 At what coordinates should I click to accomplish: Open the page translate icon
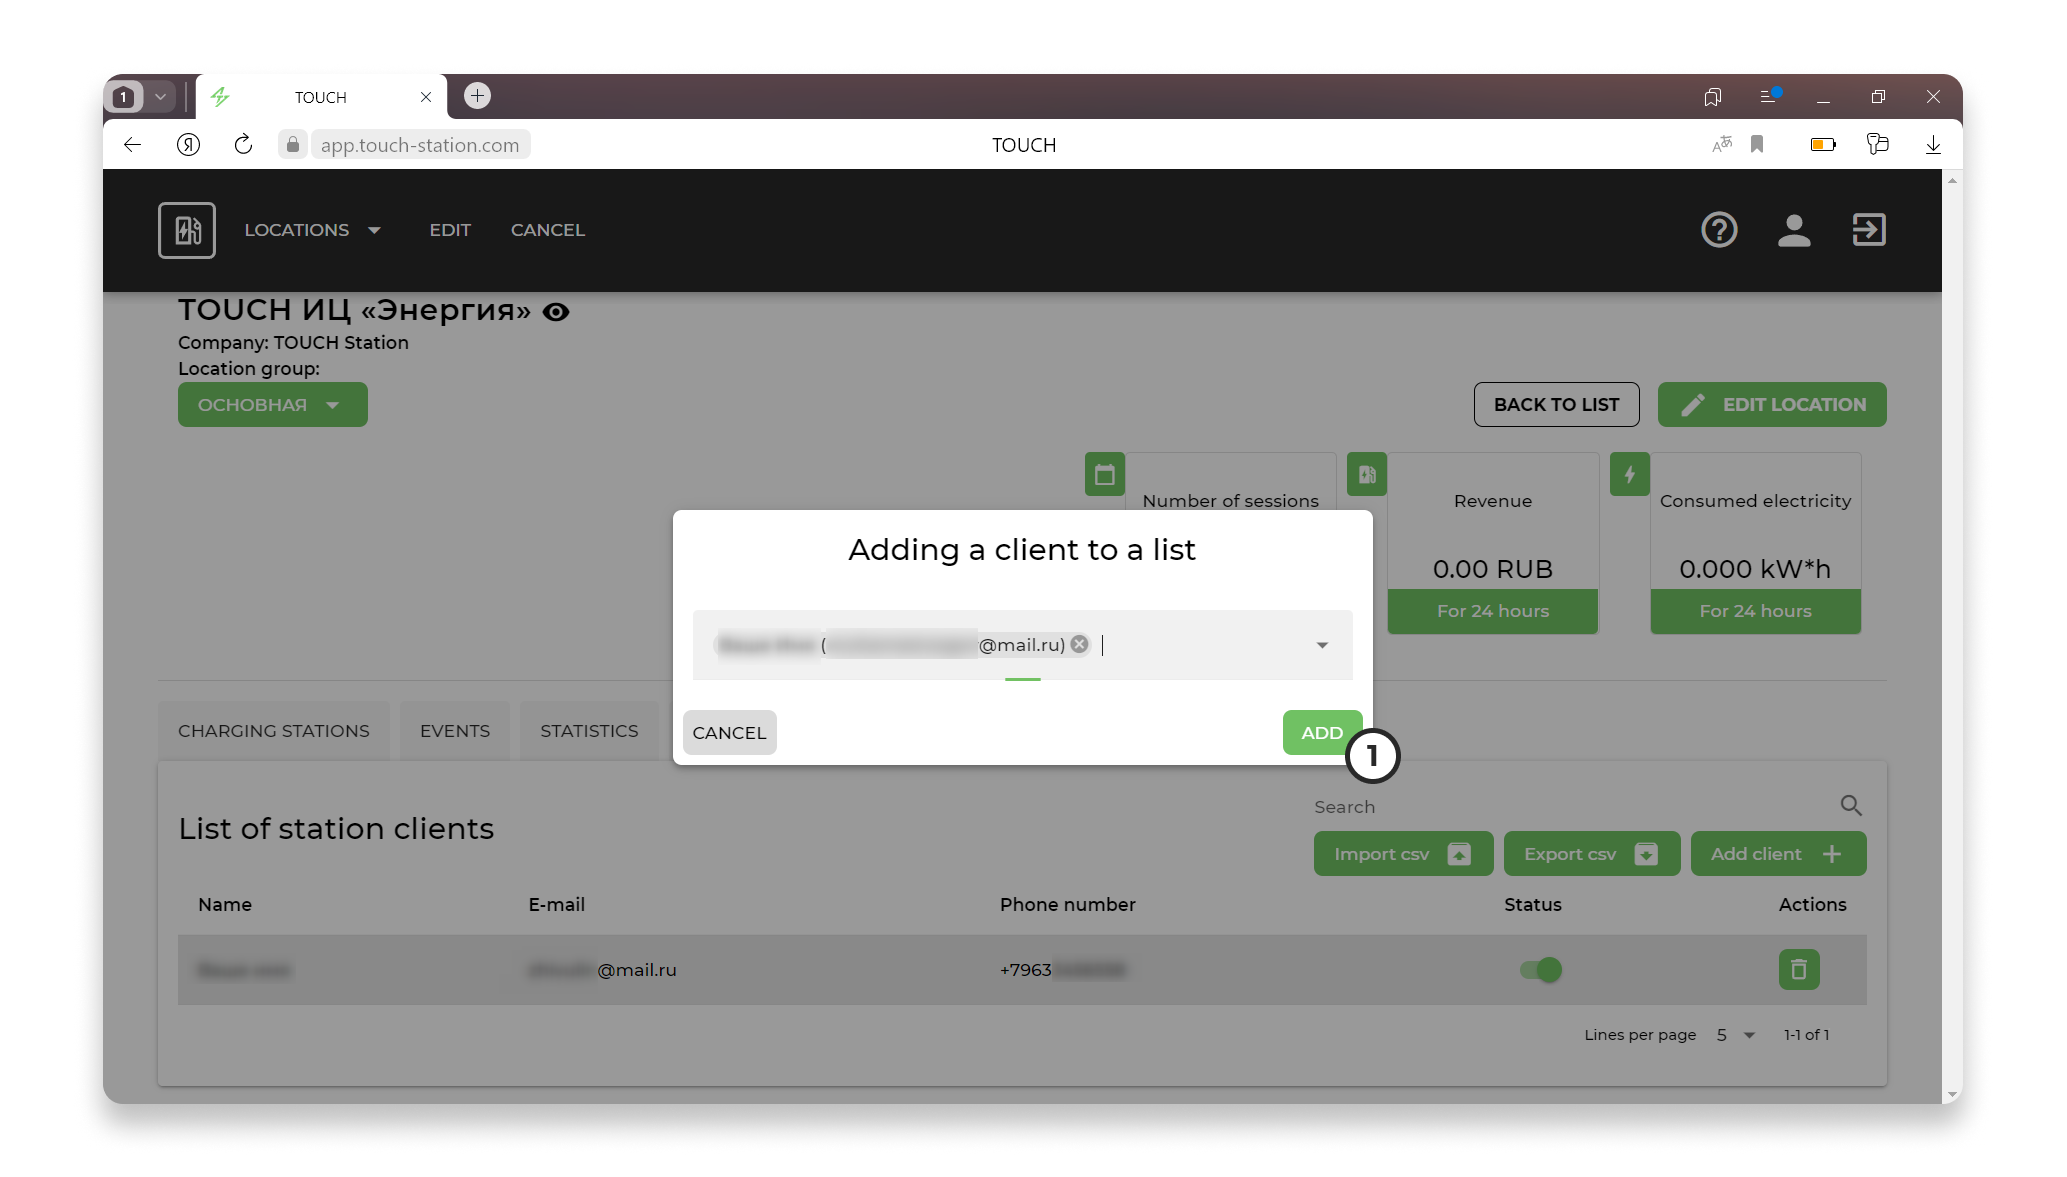(x=1722, y=145)
